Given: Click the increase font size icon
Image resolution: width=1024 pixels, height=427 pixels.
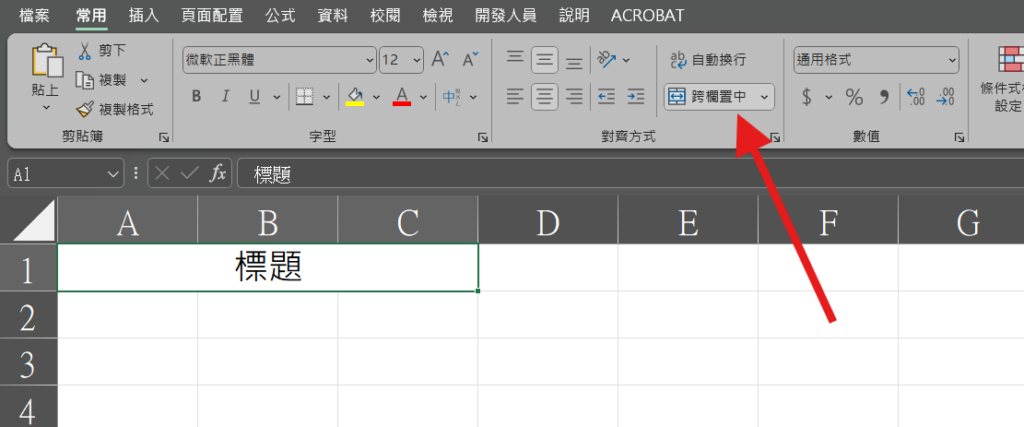Looking at the screenshot, I should click(440, 60).
